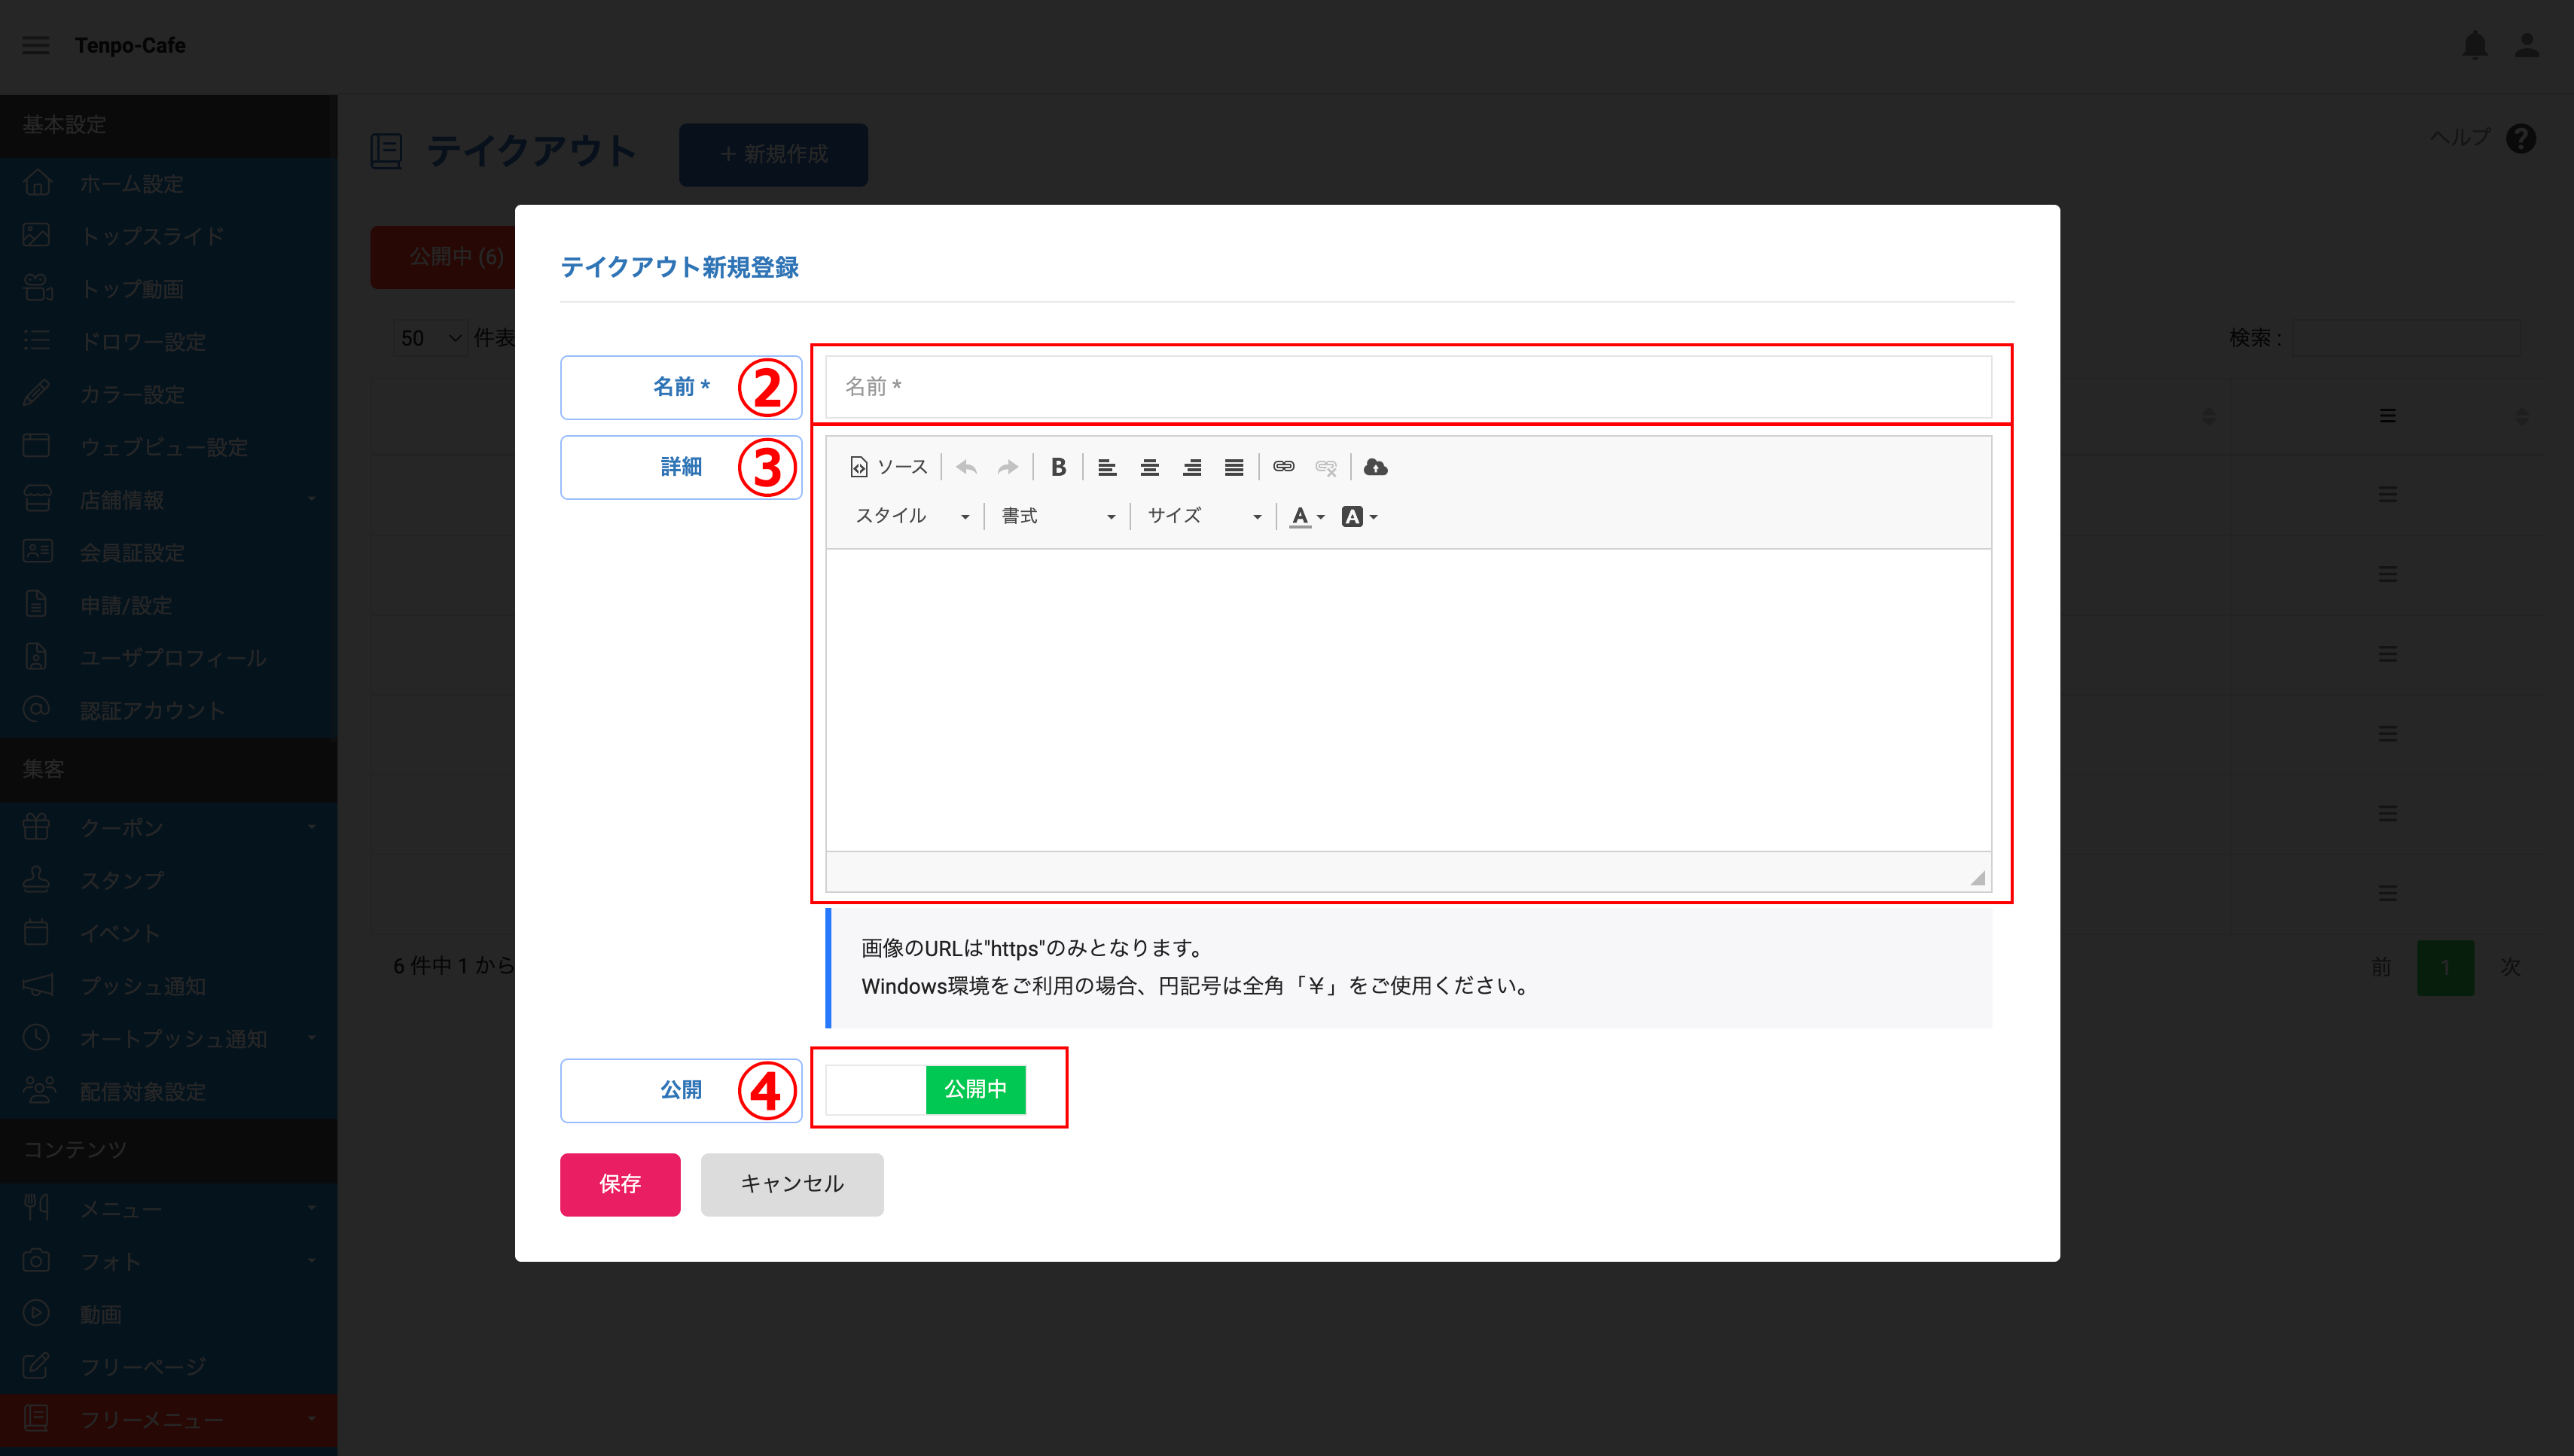The image size is (2574, 1456).
Task: Select the 公開中 (6) tab
Action: [444, 257]
